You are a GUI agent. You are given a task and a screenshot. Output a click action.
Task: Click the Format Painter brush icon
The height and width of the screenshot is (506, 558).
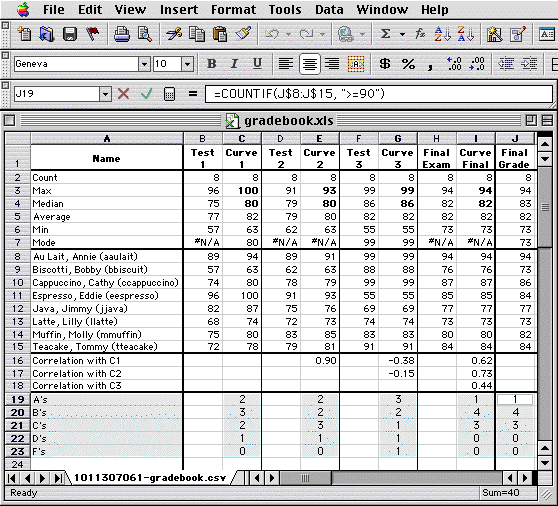coord(243,34)
